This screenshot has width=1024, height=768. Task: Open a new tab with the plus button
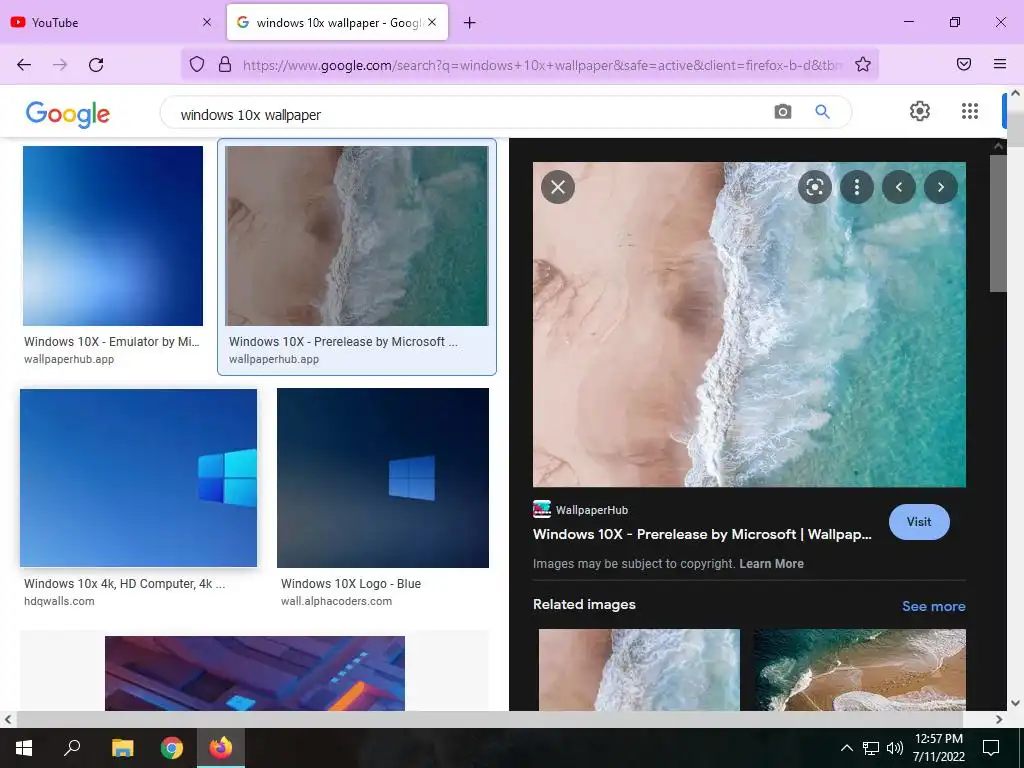(x=470, y=23)
